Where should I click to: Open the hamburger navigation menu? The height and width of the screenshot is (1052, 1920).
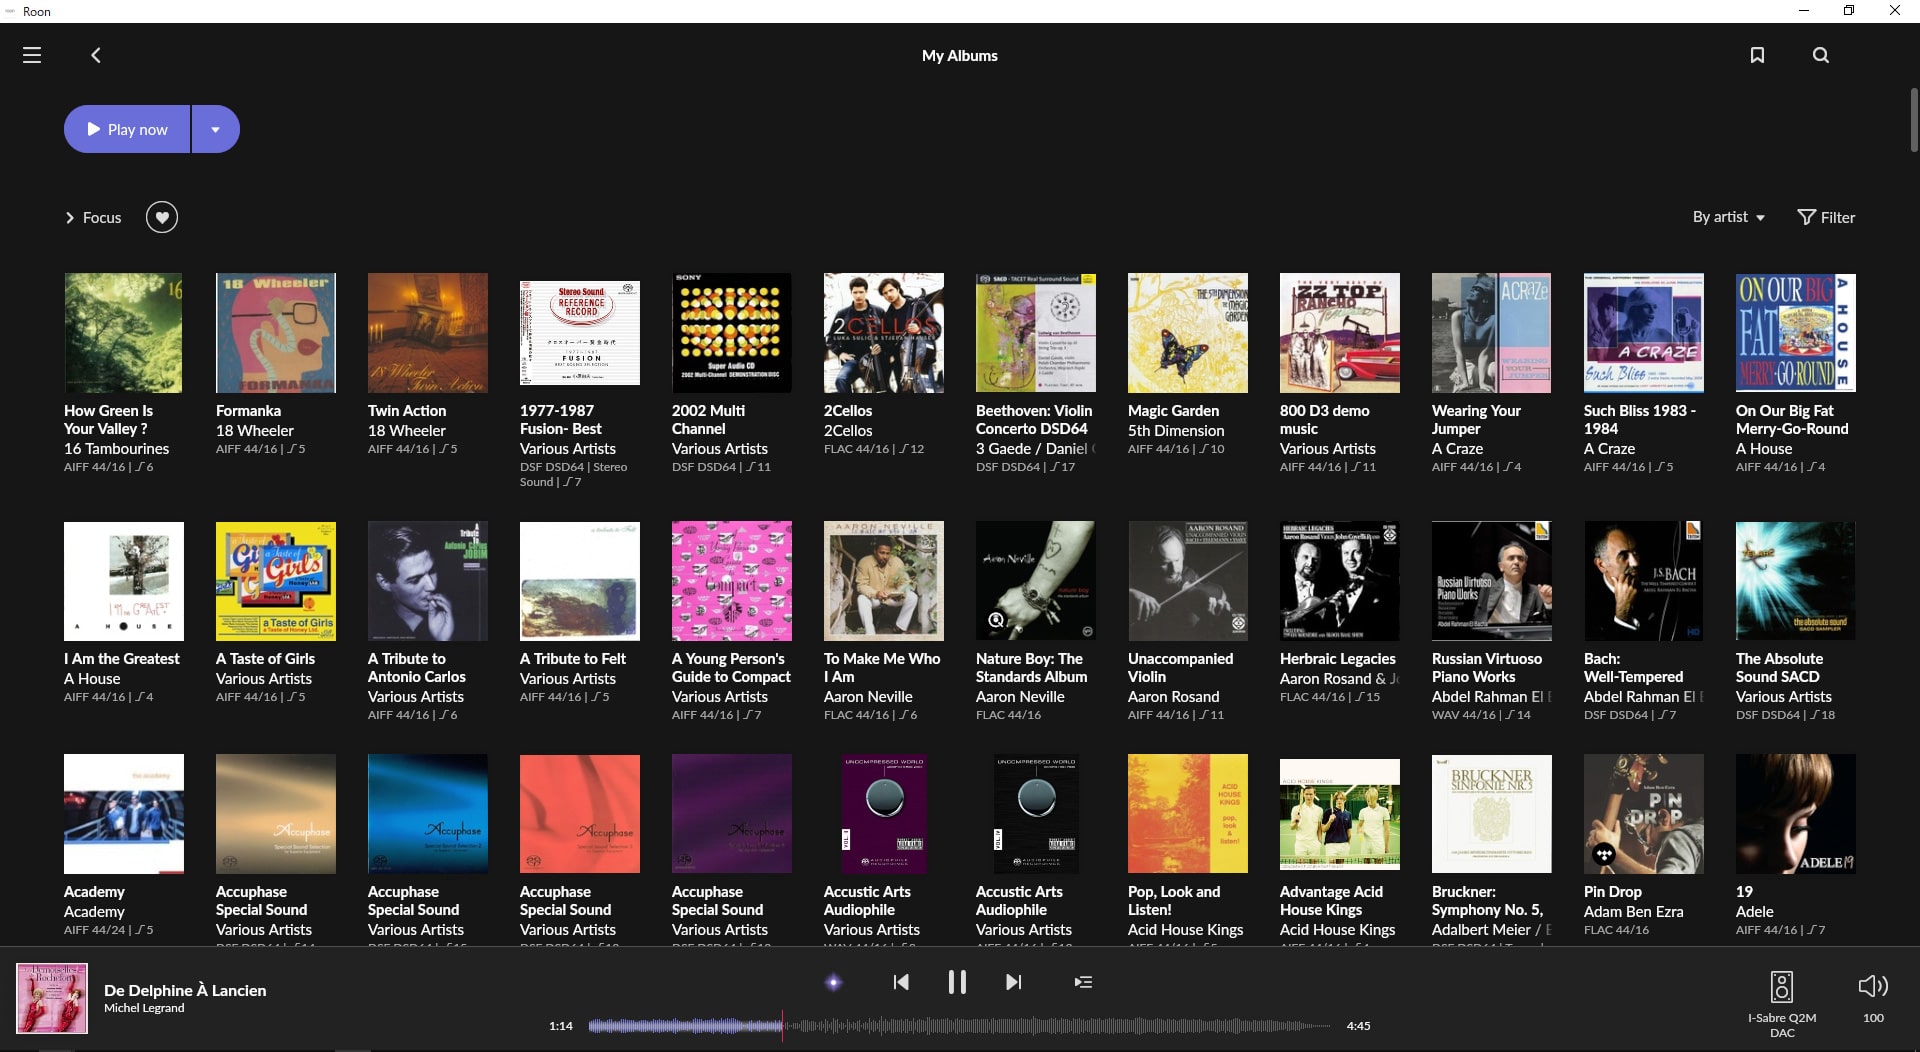pos(32,55)
